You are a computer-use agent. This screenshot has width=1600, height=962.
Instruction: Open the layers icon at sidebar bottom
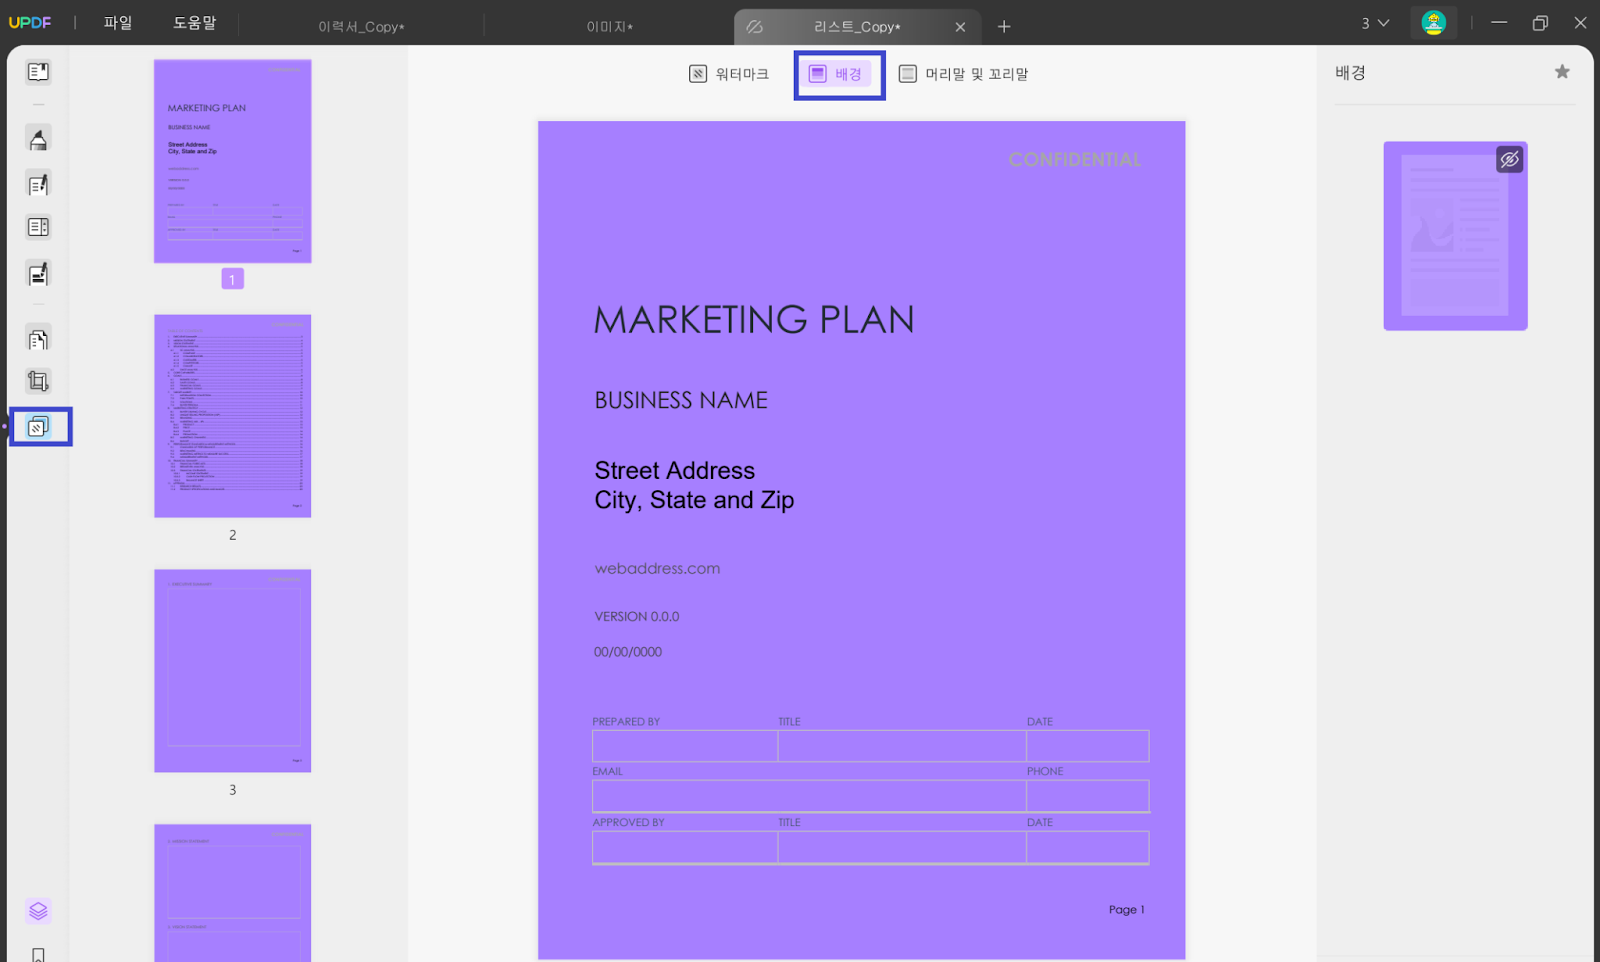[38, 911]
